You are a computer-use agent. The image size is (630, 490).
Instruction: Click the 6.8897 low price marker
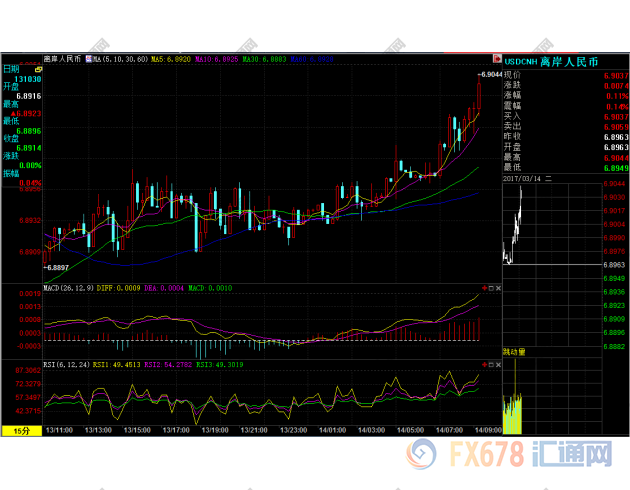[57, 267]
